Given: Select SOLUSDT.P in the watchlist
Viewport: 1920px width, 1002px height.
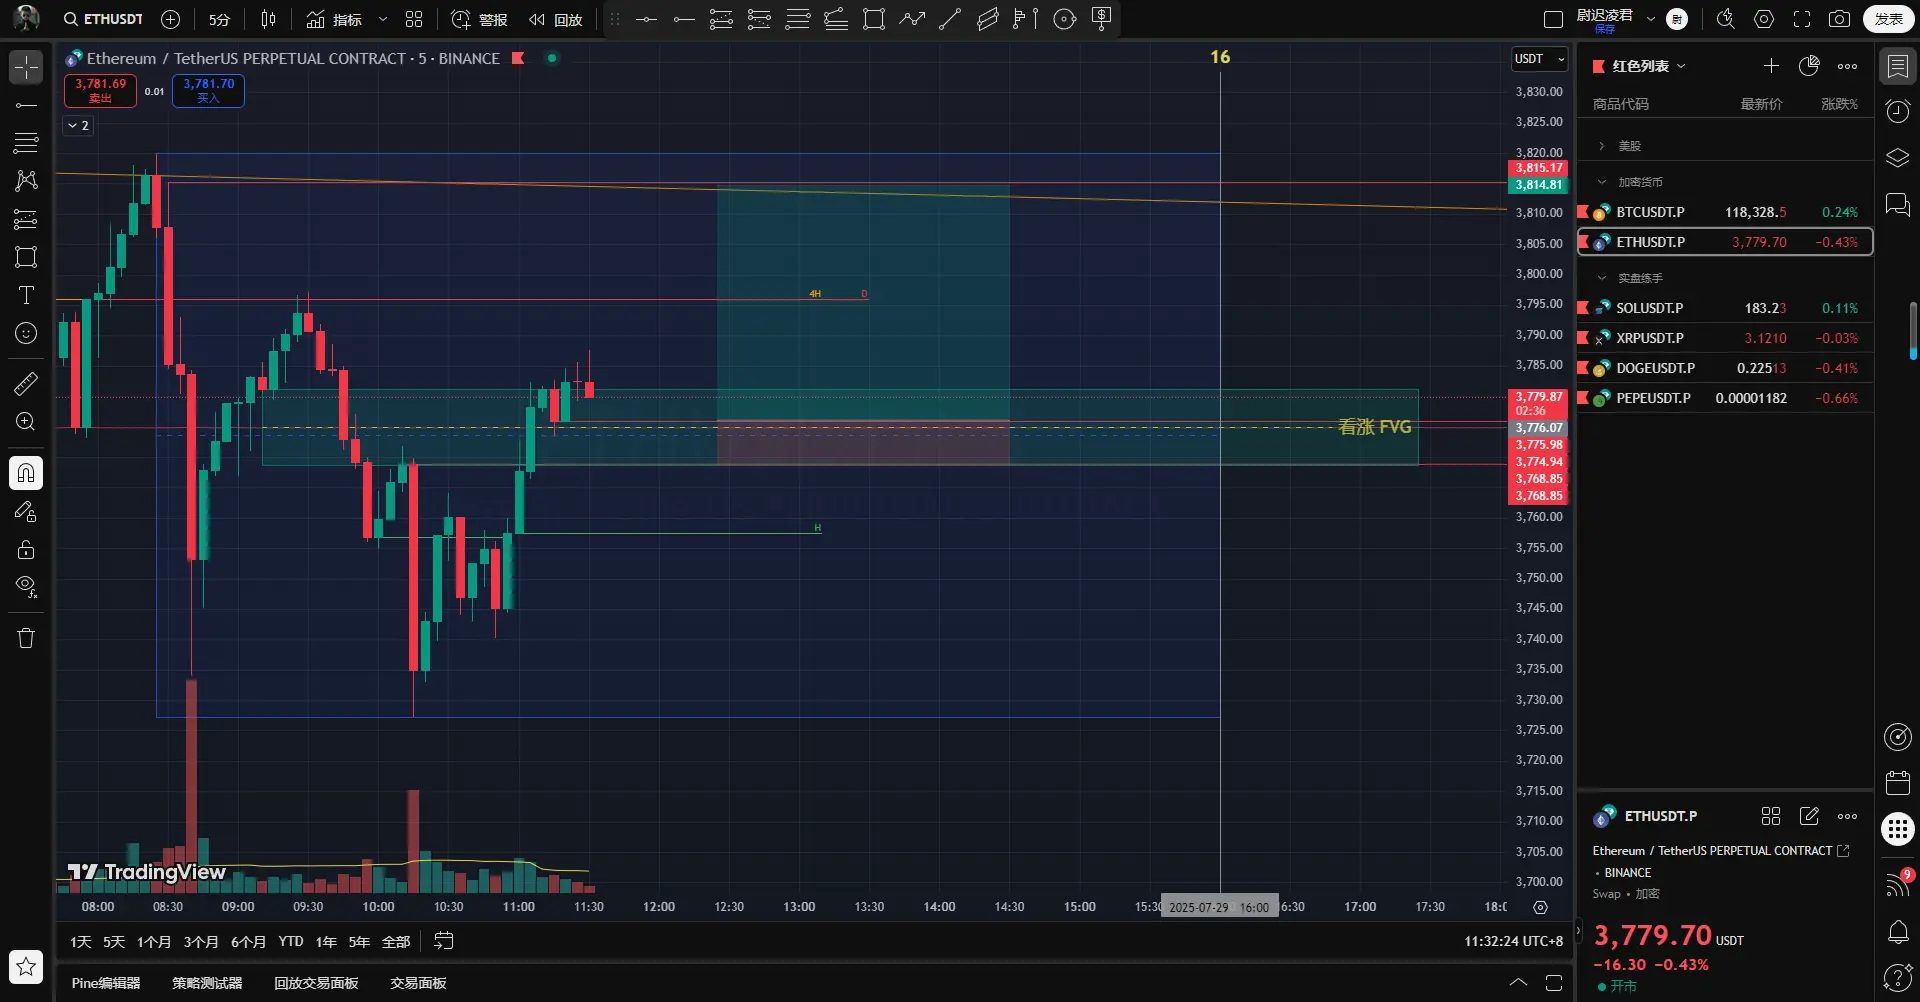Looking at the screenshot, I should point(1725,308).
